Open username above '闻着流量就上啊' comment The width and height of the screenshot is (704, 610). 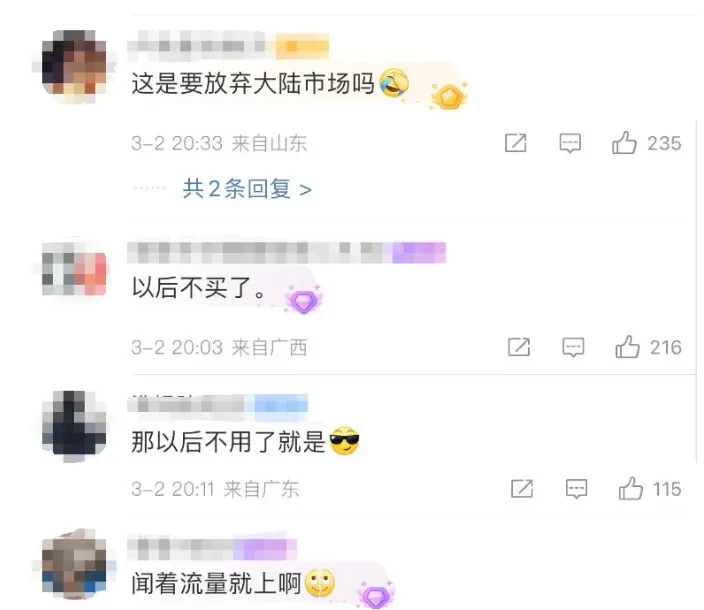tap(212, 549)
